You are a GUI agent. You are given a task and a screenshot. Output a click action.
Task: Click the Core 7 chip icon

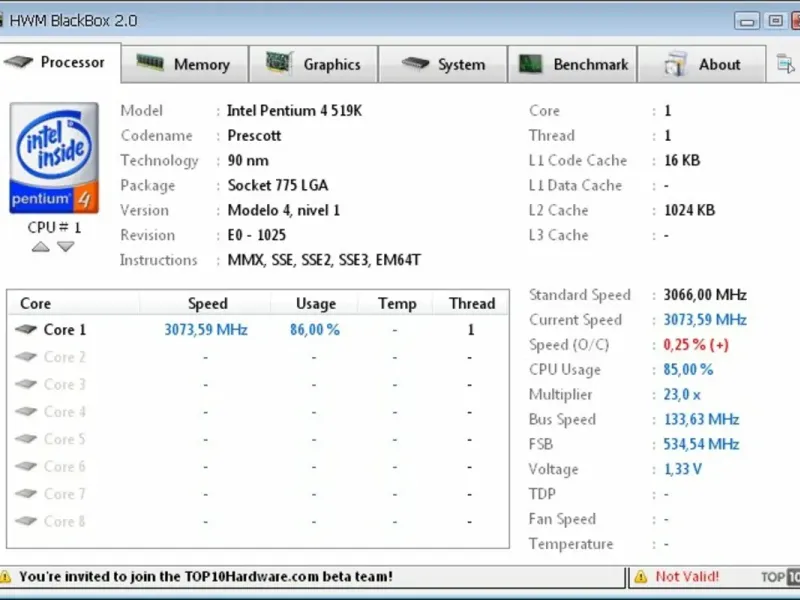[26, 493]
